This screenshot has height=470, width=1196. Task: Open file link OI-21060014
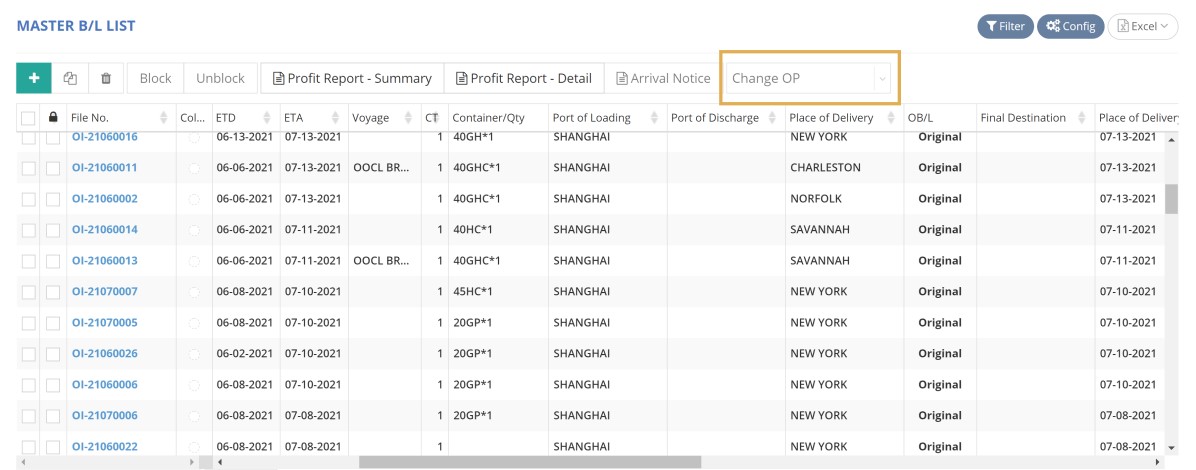pos(105,230)
